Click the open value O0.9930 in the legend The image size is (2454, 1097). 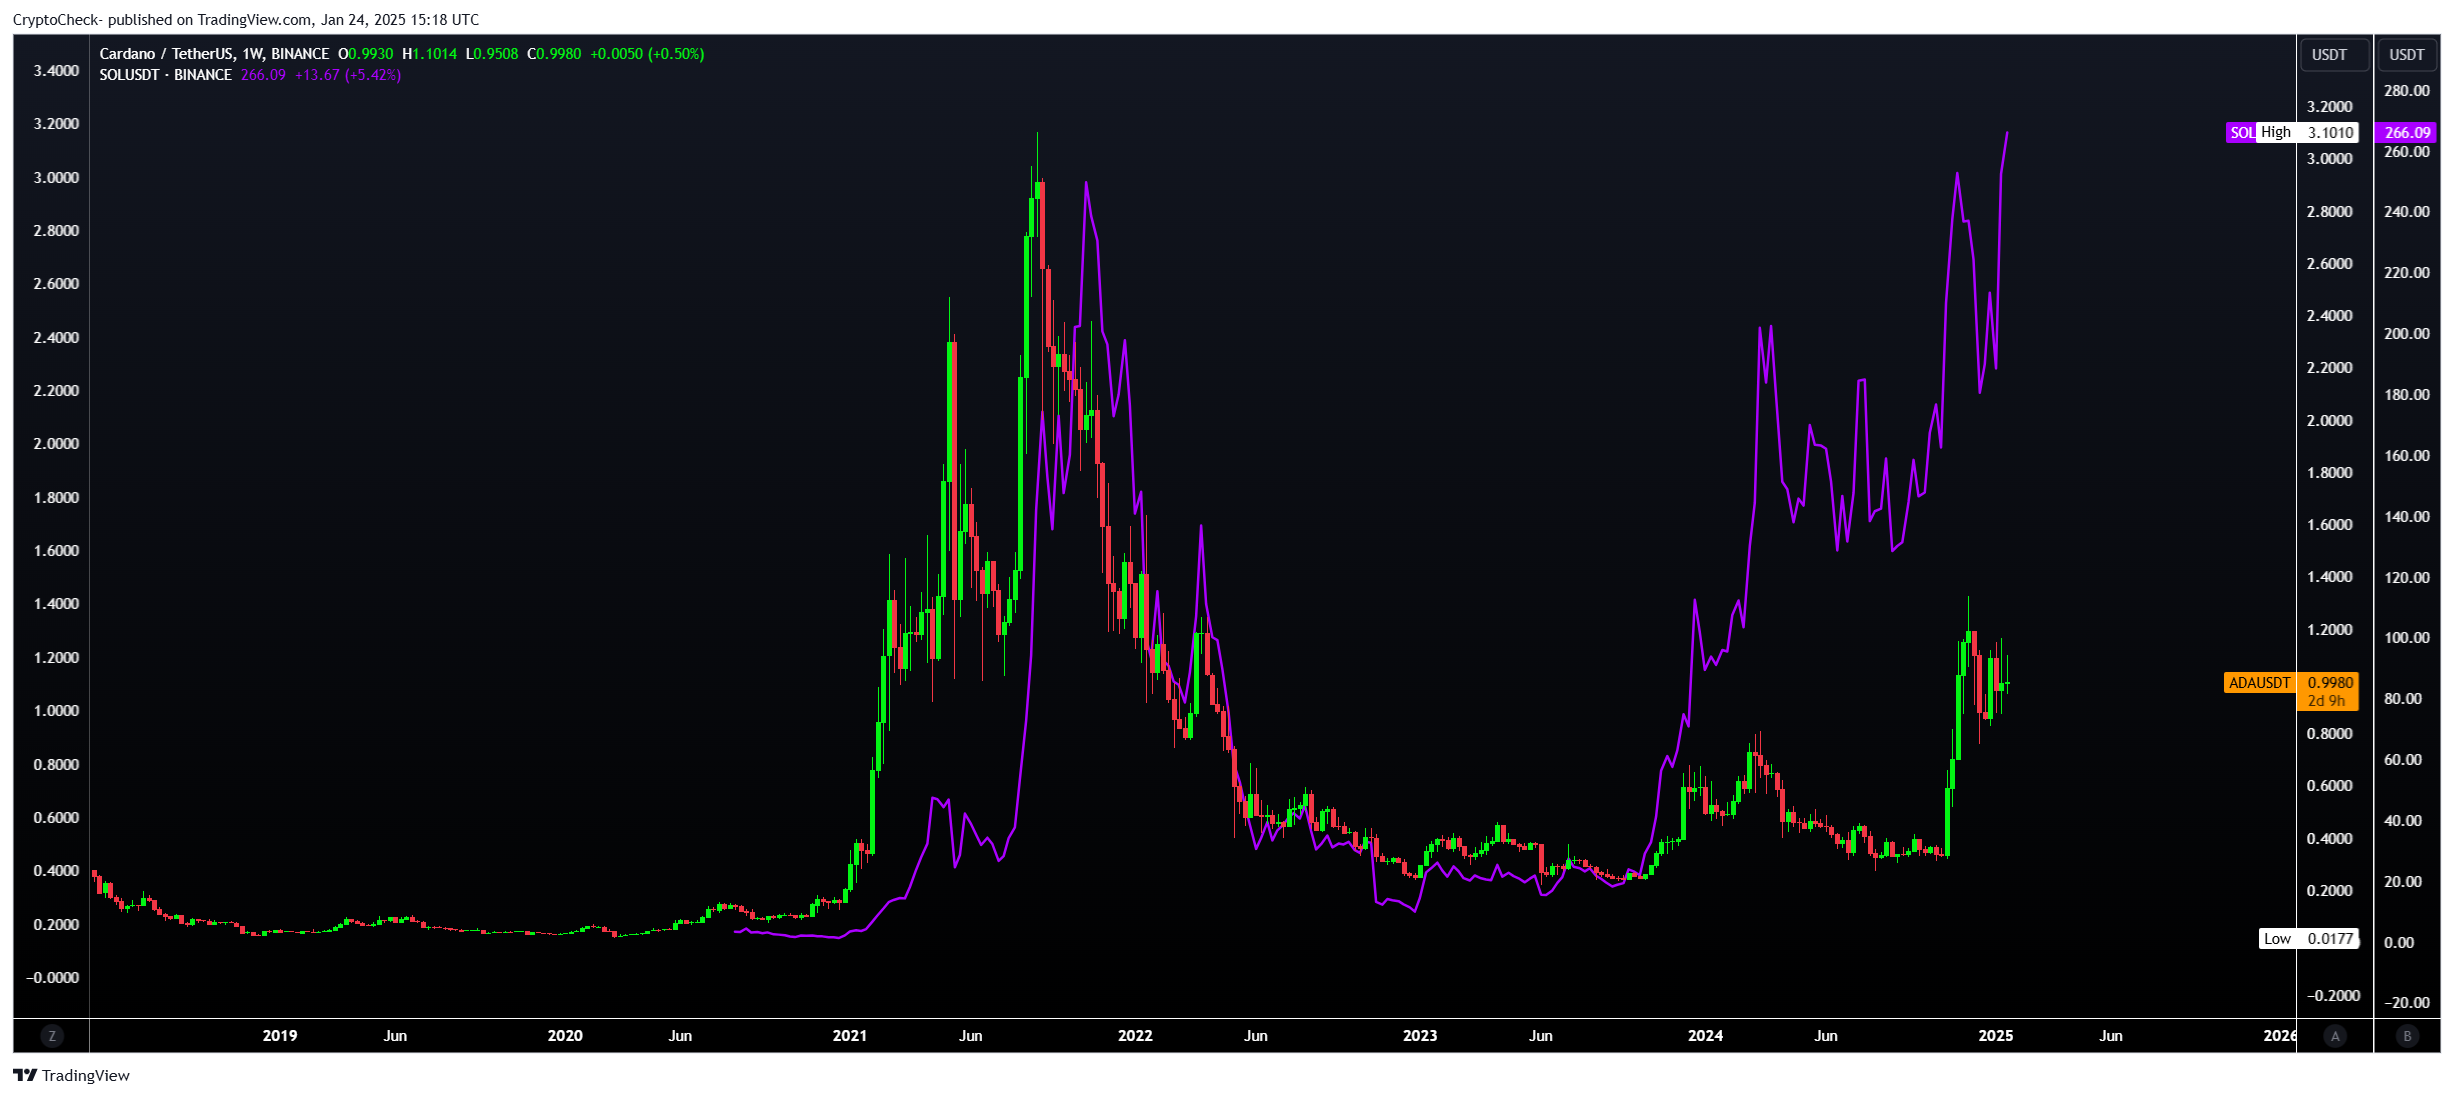pos(366,54)
